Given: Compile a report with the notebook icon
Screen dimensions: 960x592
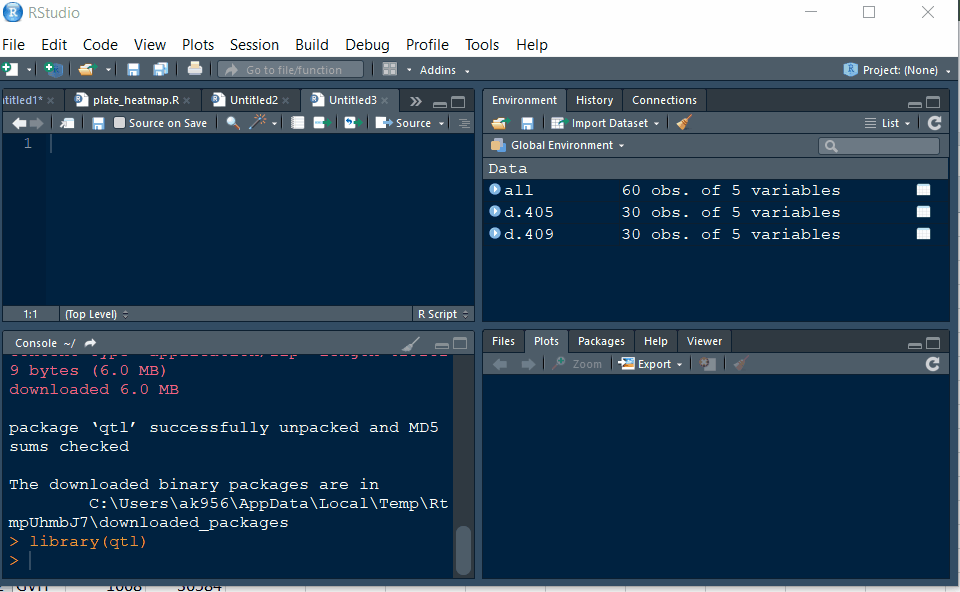Looking at the screenshot, I should (298, 123).
